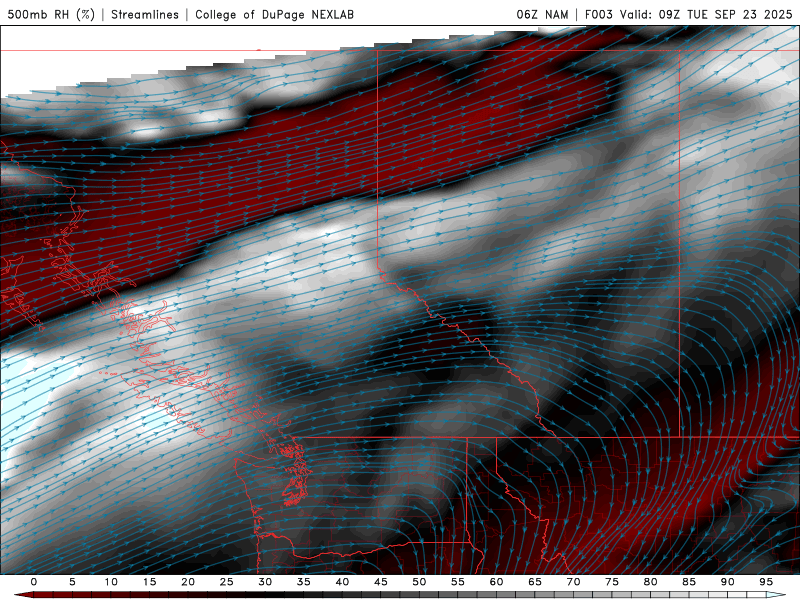The image size is (800, 600).
Task: Click the '95' value on the color scale
Action: pos(765,582)
